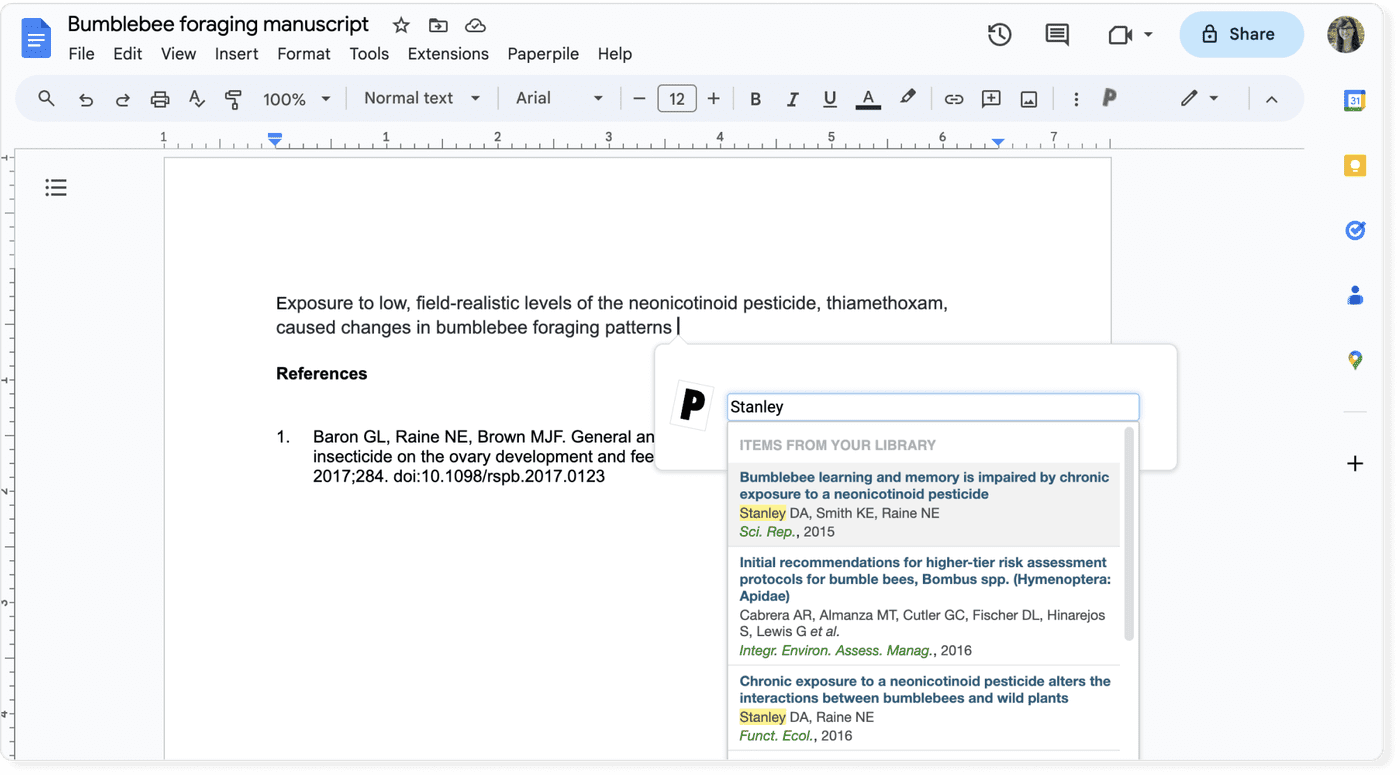The image size is (1400, 775).
Task: Open the Arial font dropdown
Action: 560,98
